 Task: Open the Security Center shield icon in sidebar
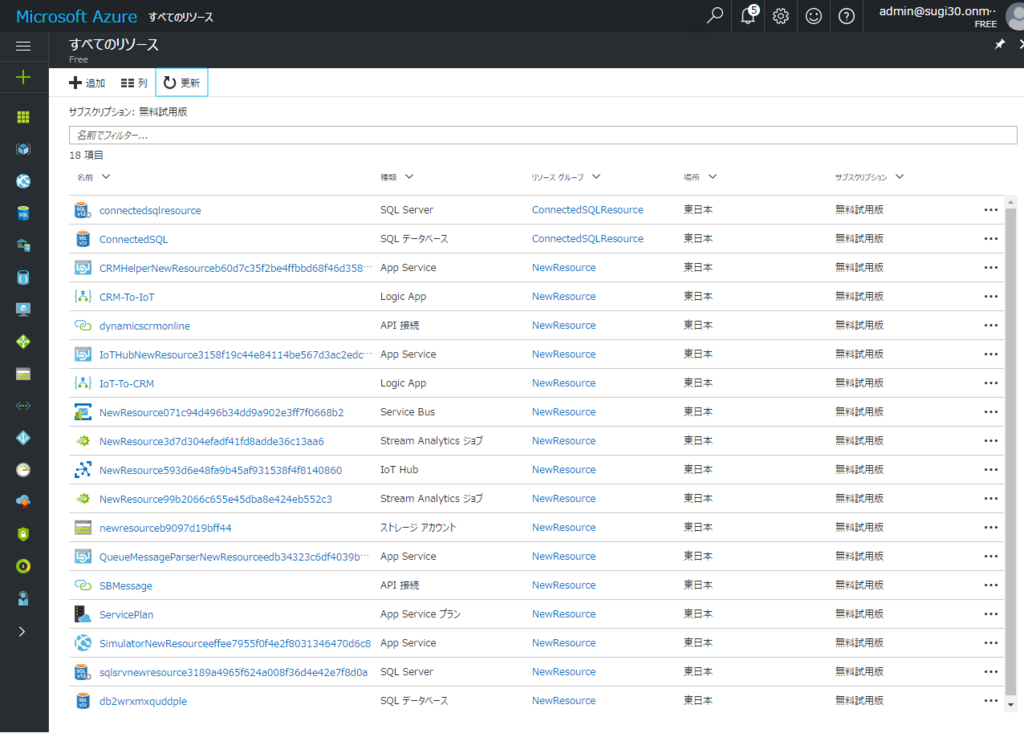pyautogui.click(x=24, y=534)
